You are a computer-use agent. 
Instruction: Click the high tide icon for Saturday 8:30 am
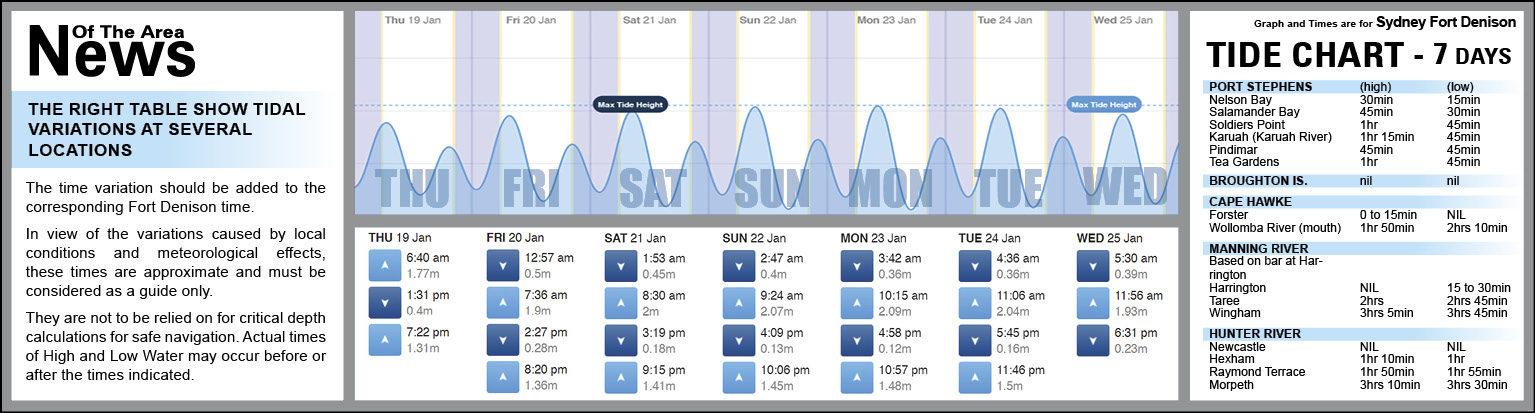click(x=620, y=303)
